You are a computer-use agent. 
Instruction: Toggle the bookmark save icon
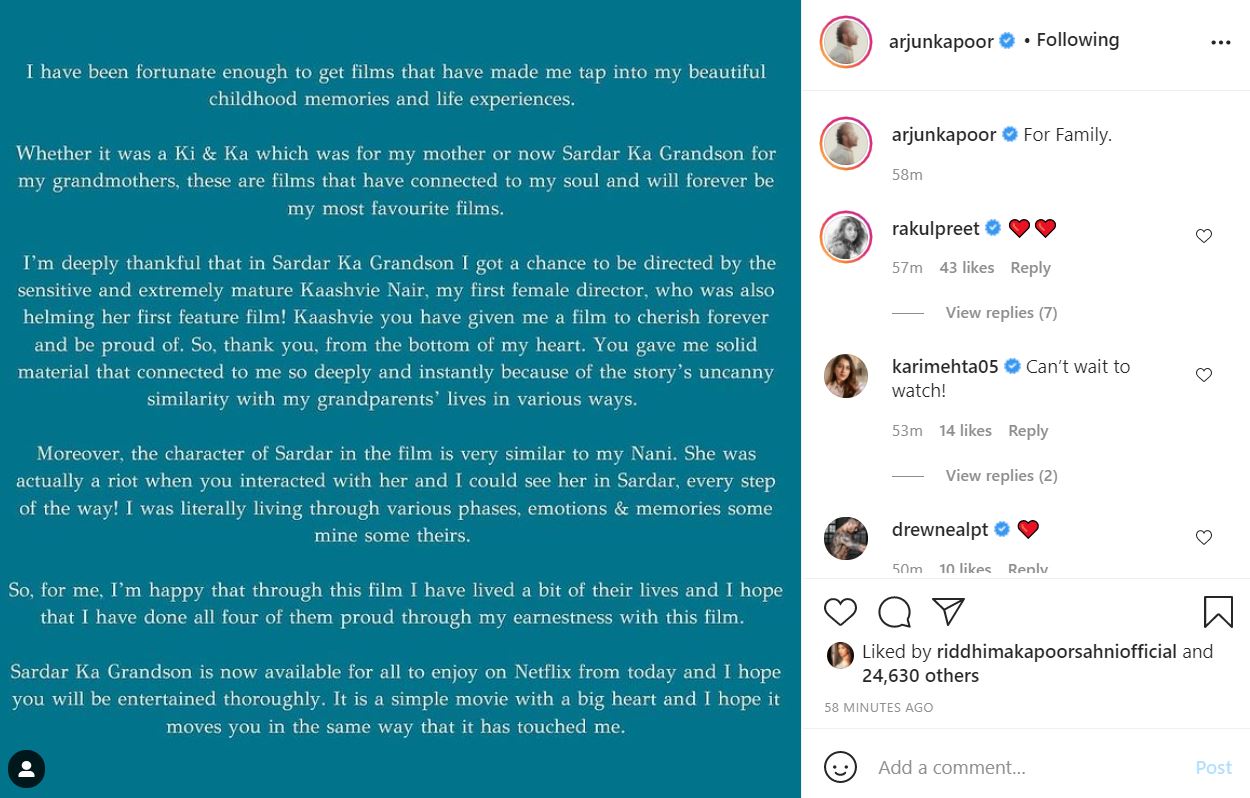click(1218, 611)
